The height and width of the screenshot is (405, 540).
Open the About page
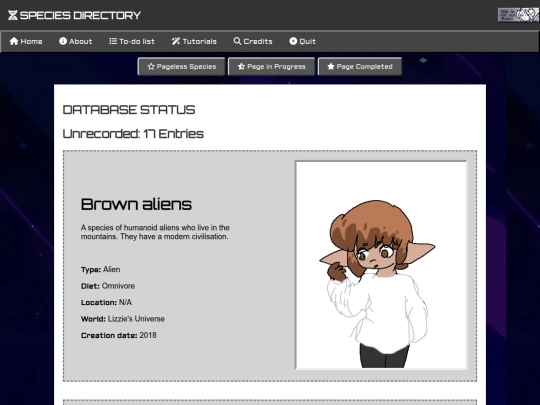pyautogui.click(x=75, y=41)
